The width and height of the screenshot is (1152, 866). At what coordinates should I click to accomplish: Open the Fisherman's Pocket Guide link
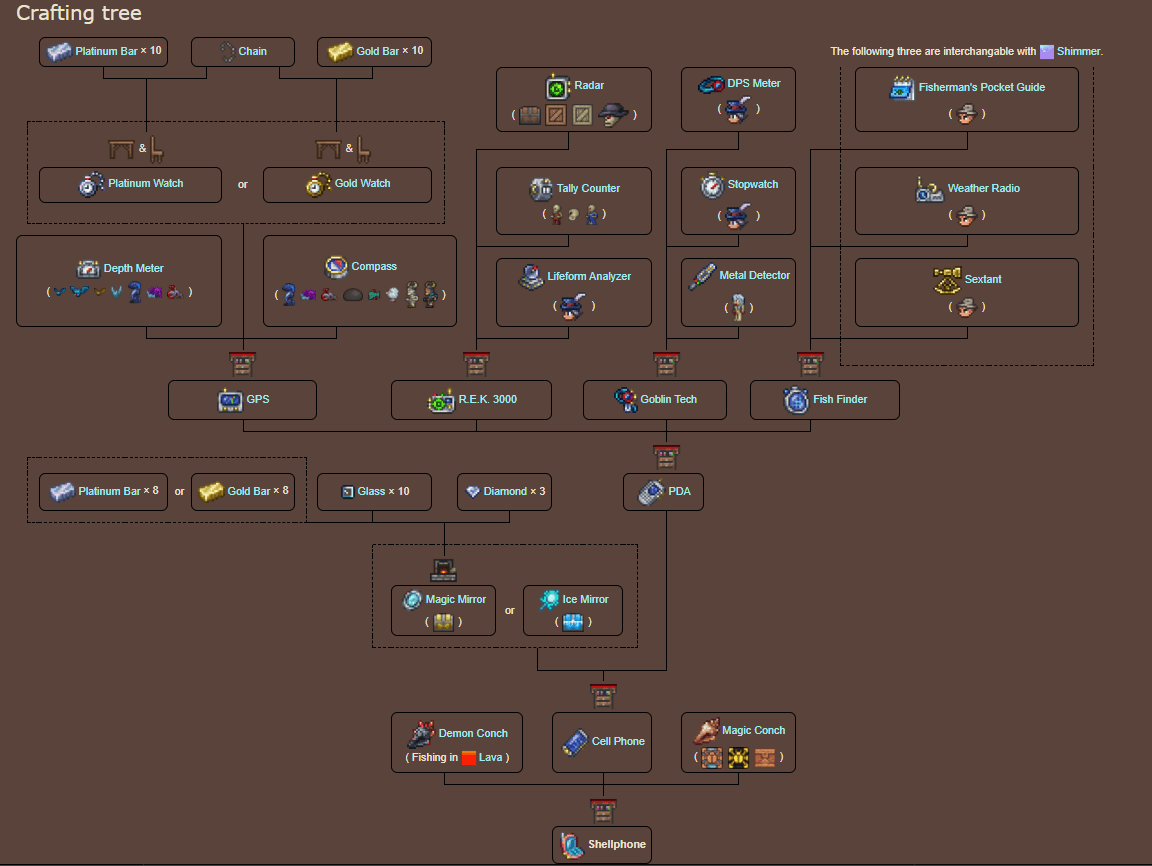981,88
